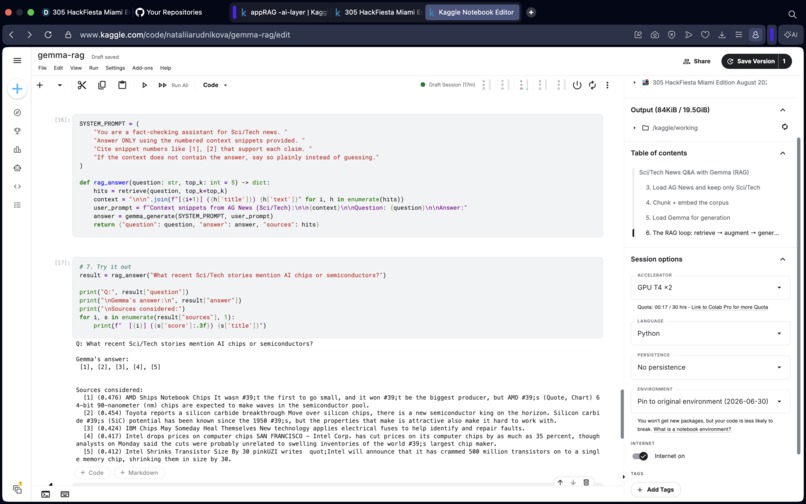Viewport: 806px width, 504px height.
Task: Open the console terminal icon at bottom
Action: pos(46,494)
